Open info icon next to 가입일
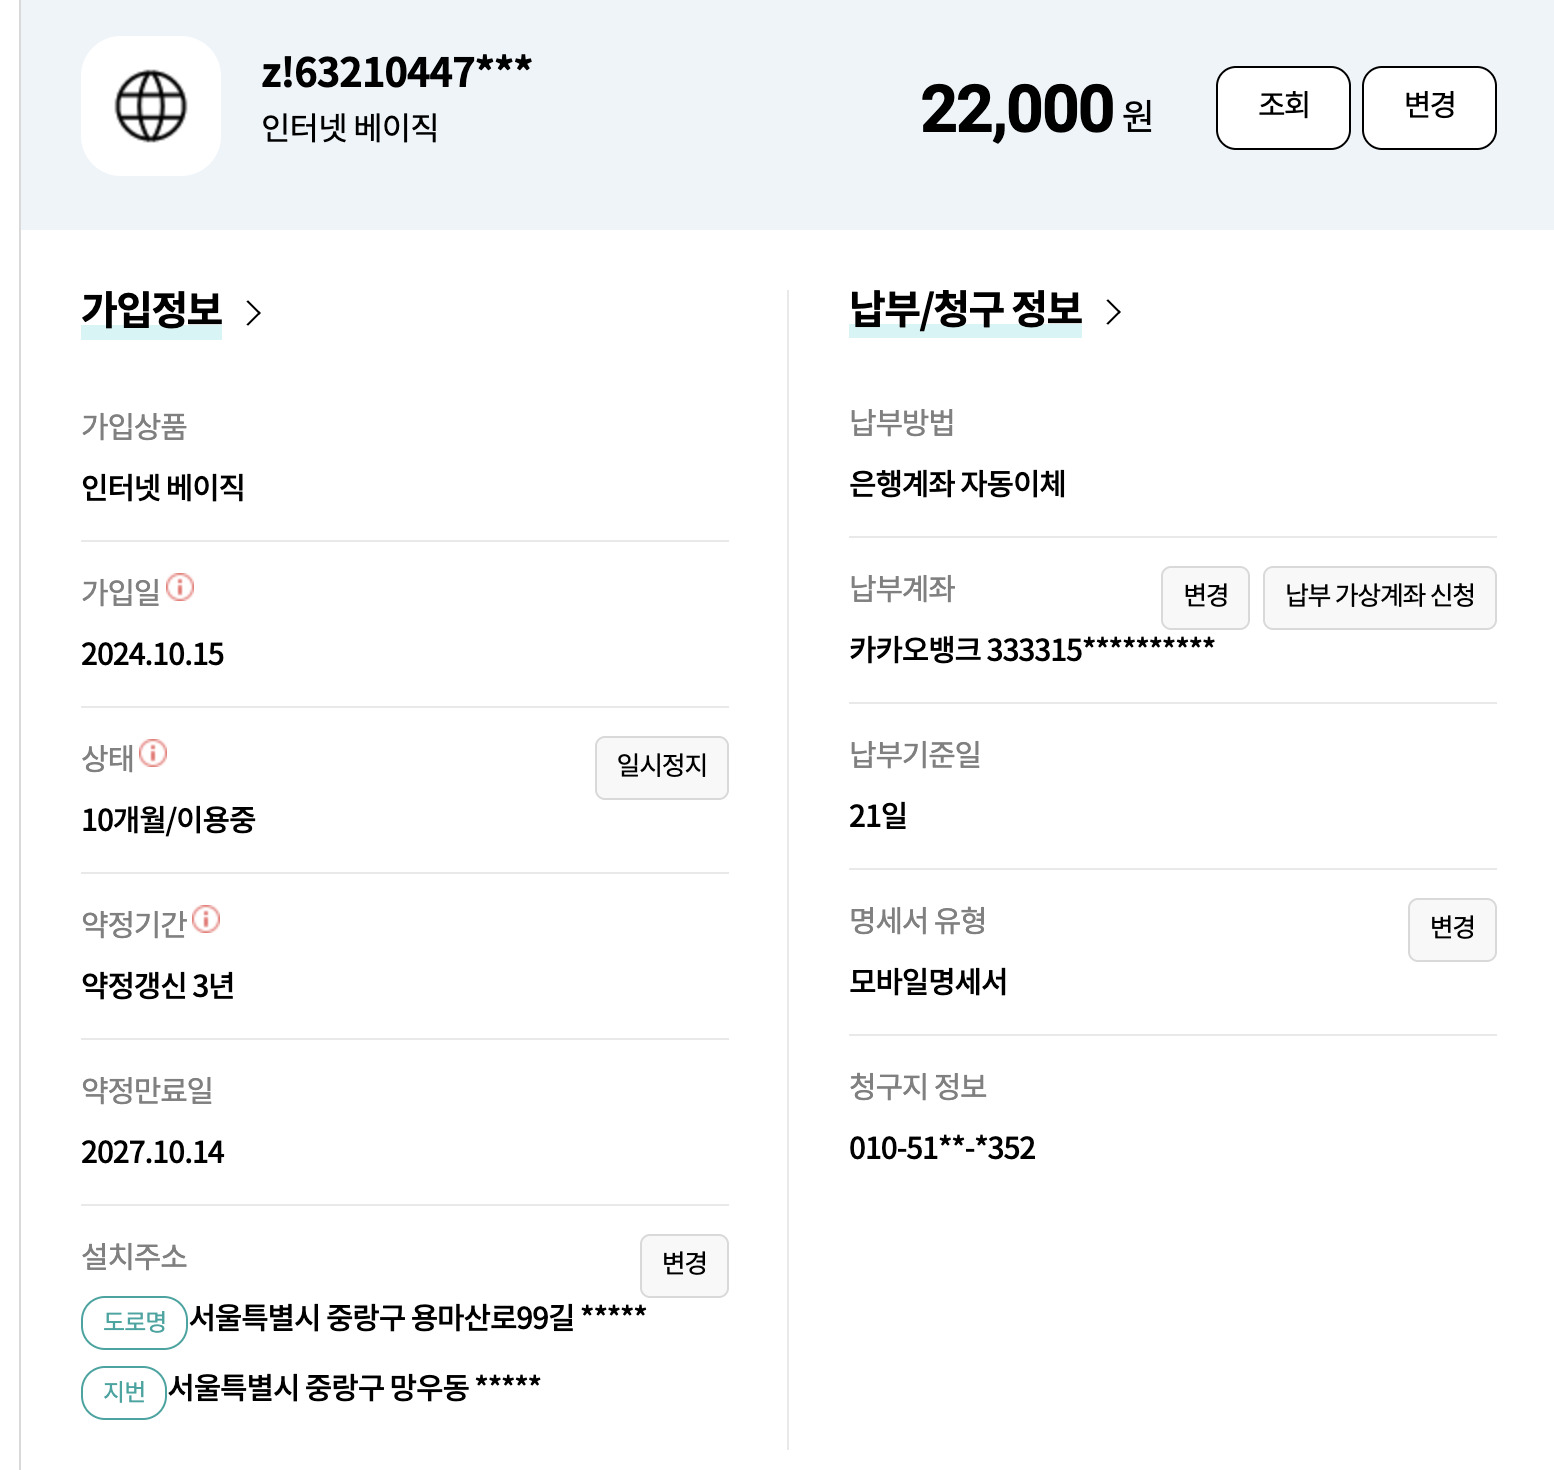 [180, 587]
